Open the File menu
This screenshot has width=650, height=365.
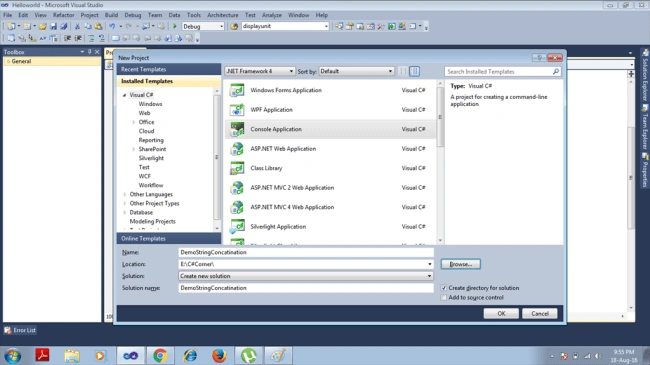pos(7,15)
